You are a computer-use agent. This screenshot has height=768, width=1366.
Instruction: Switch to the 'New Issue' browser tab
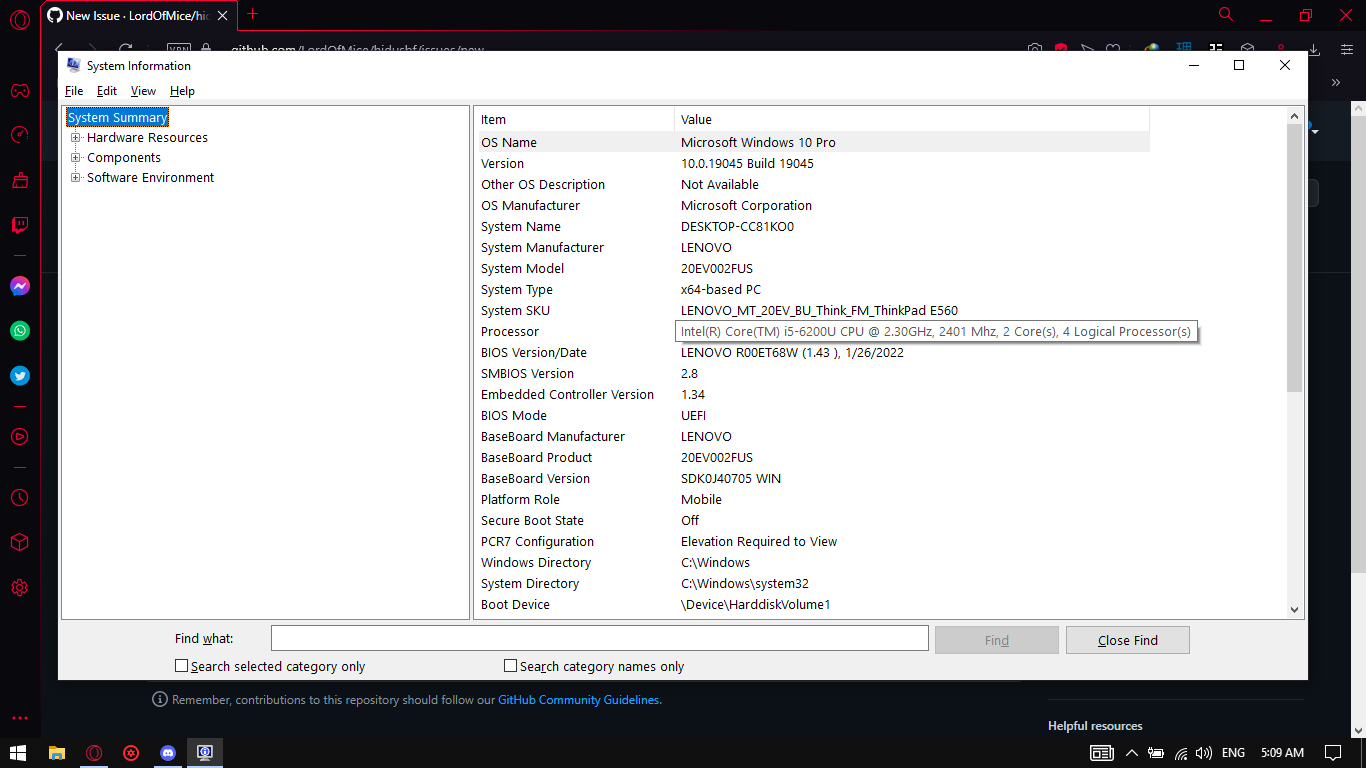tap(138, 15)
